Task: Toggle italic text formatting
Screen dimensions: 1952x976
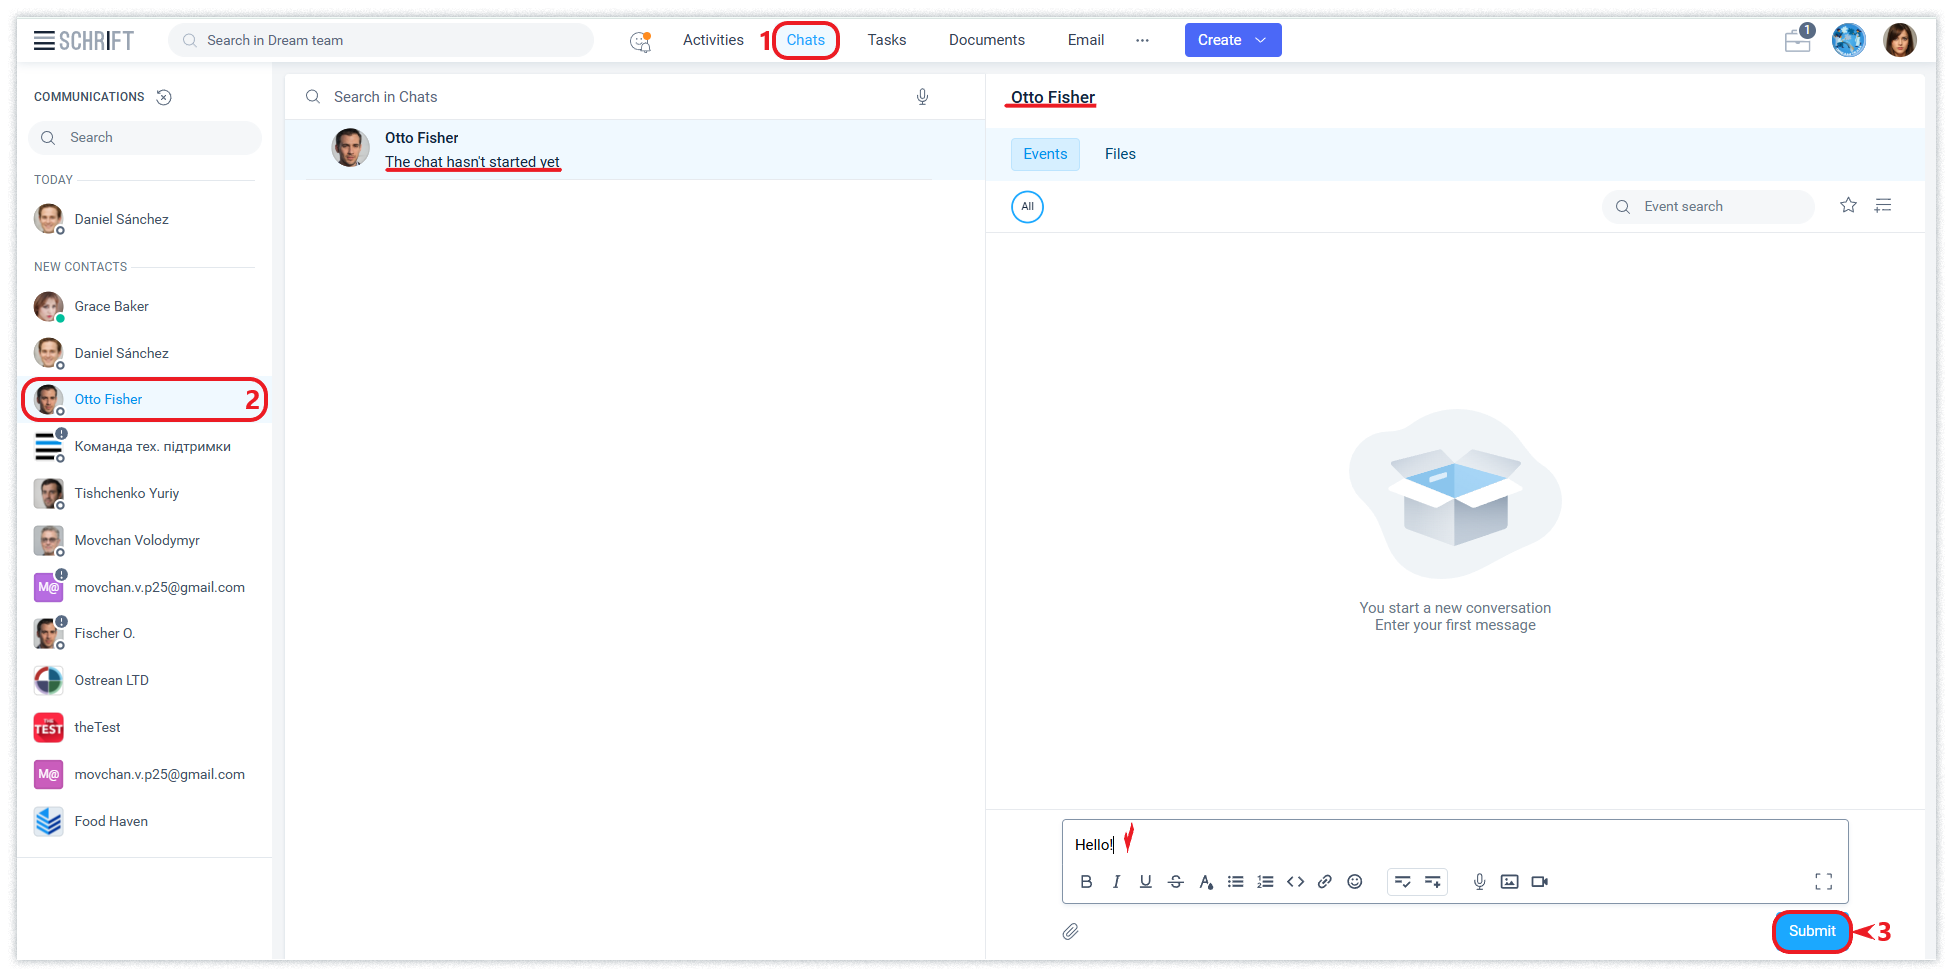Action: (1116, 881)
